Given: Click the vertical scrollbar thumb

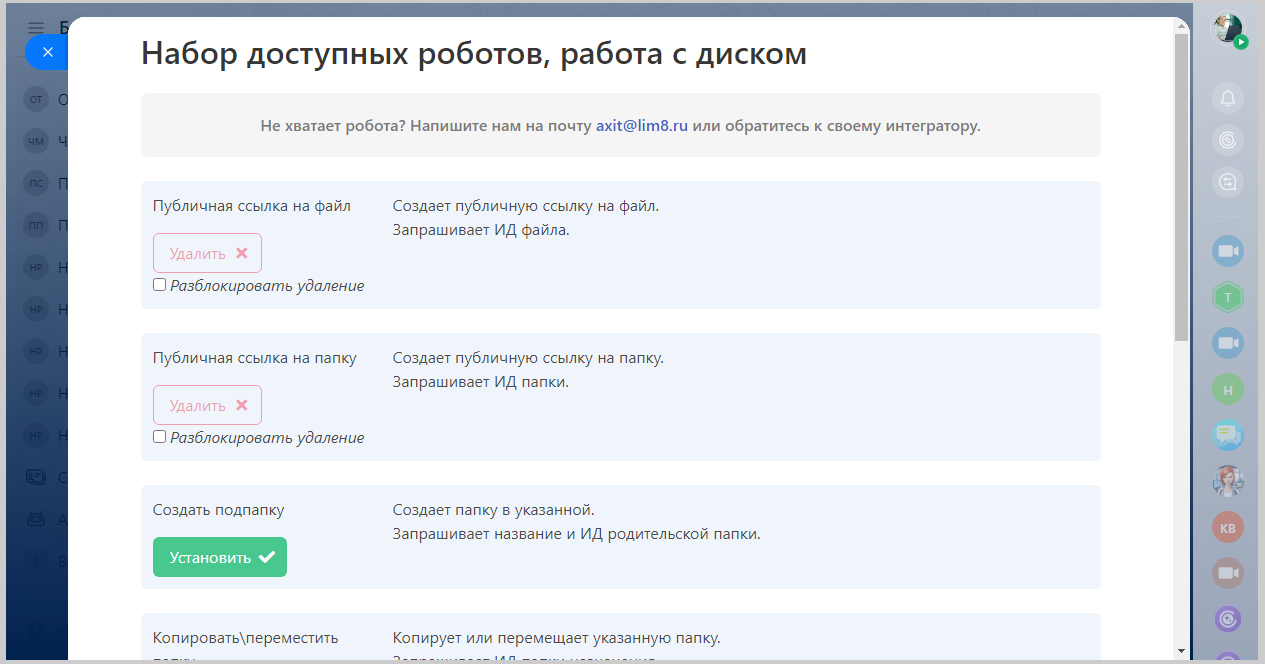Looking at the screenshot, I should point(1181,185).
